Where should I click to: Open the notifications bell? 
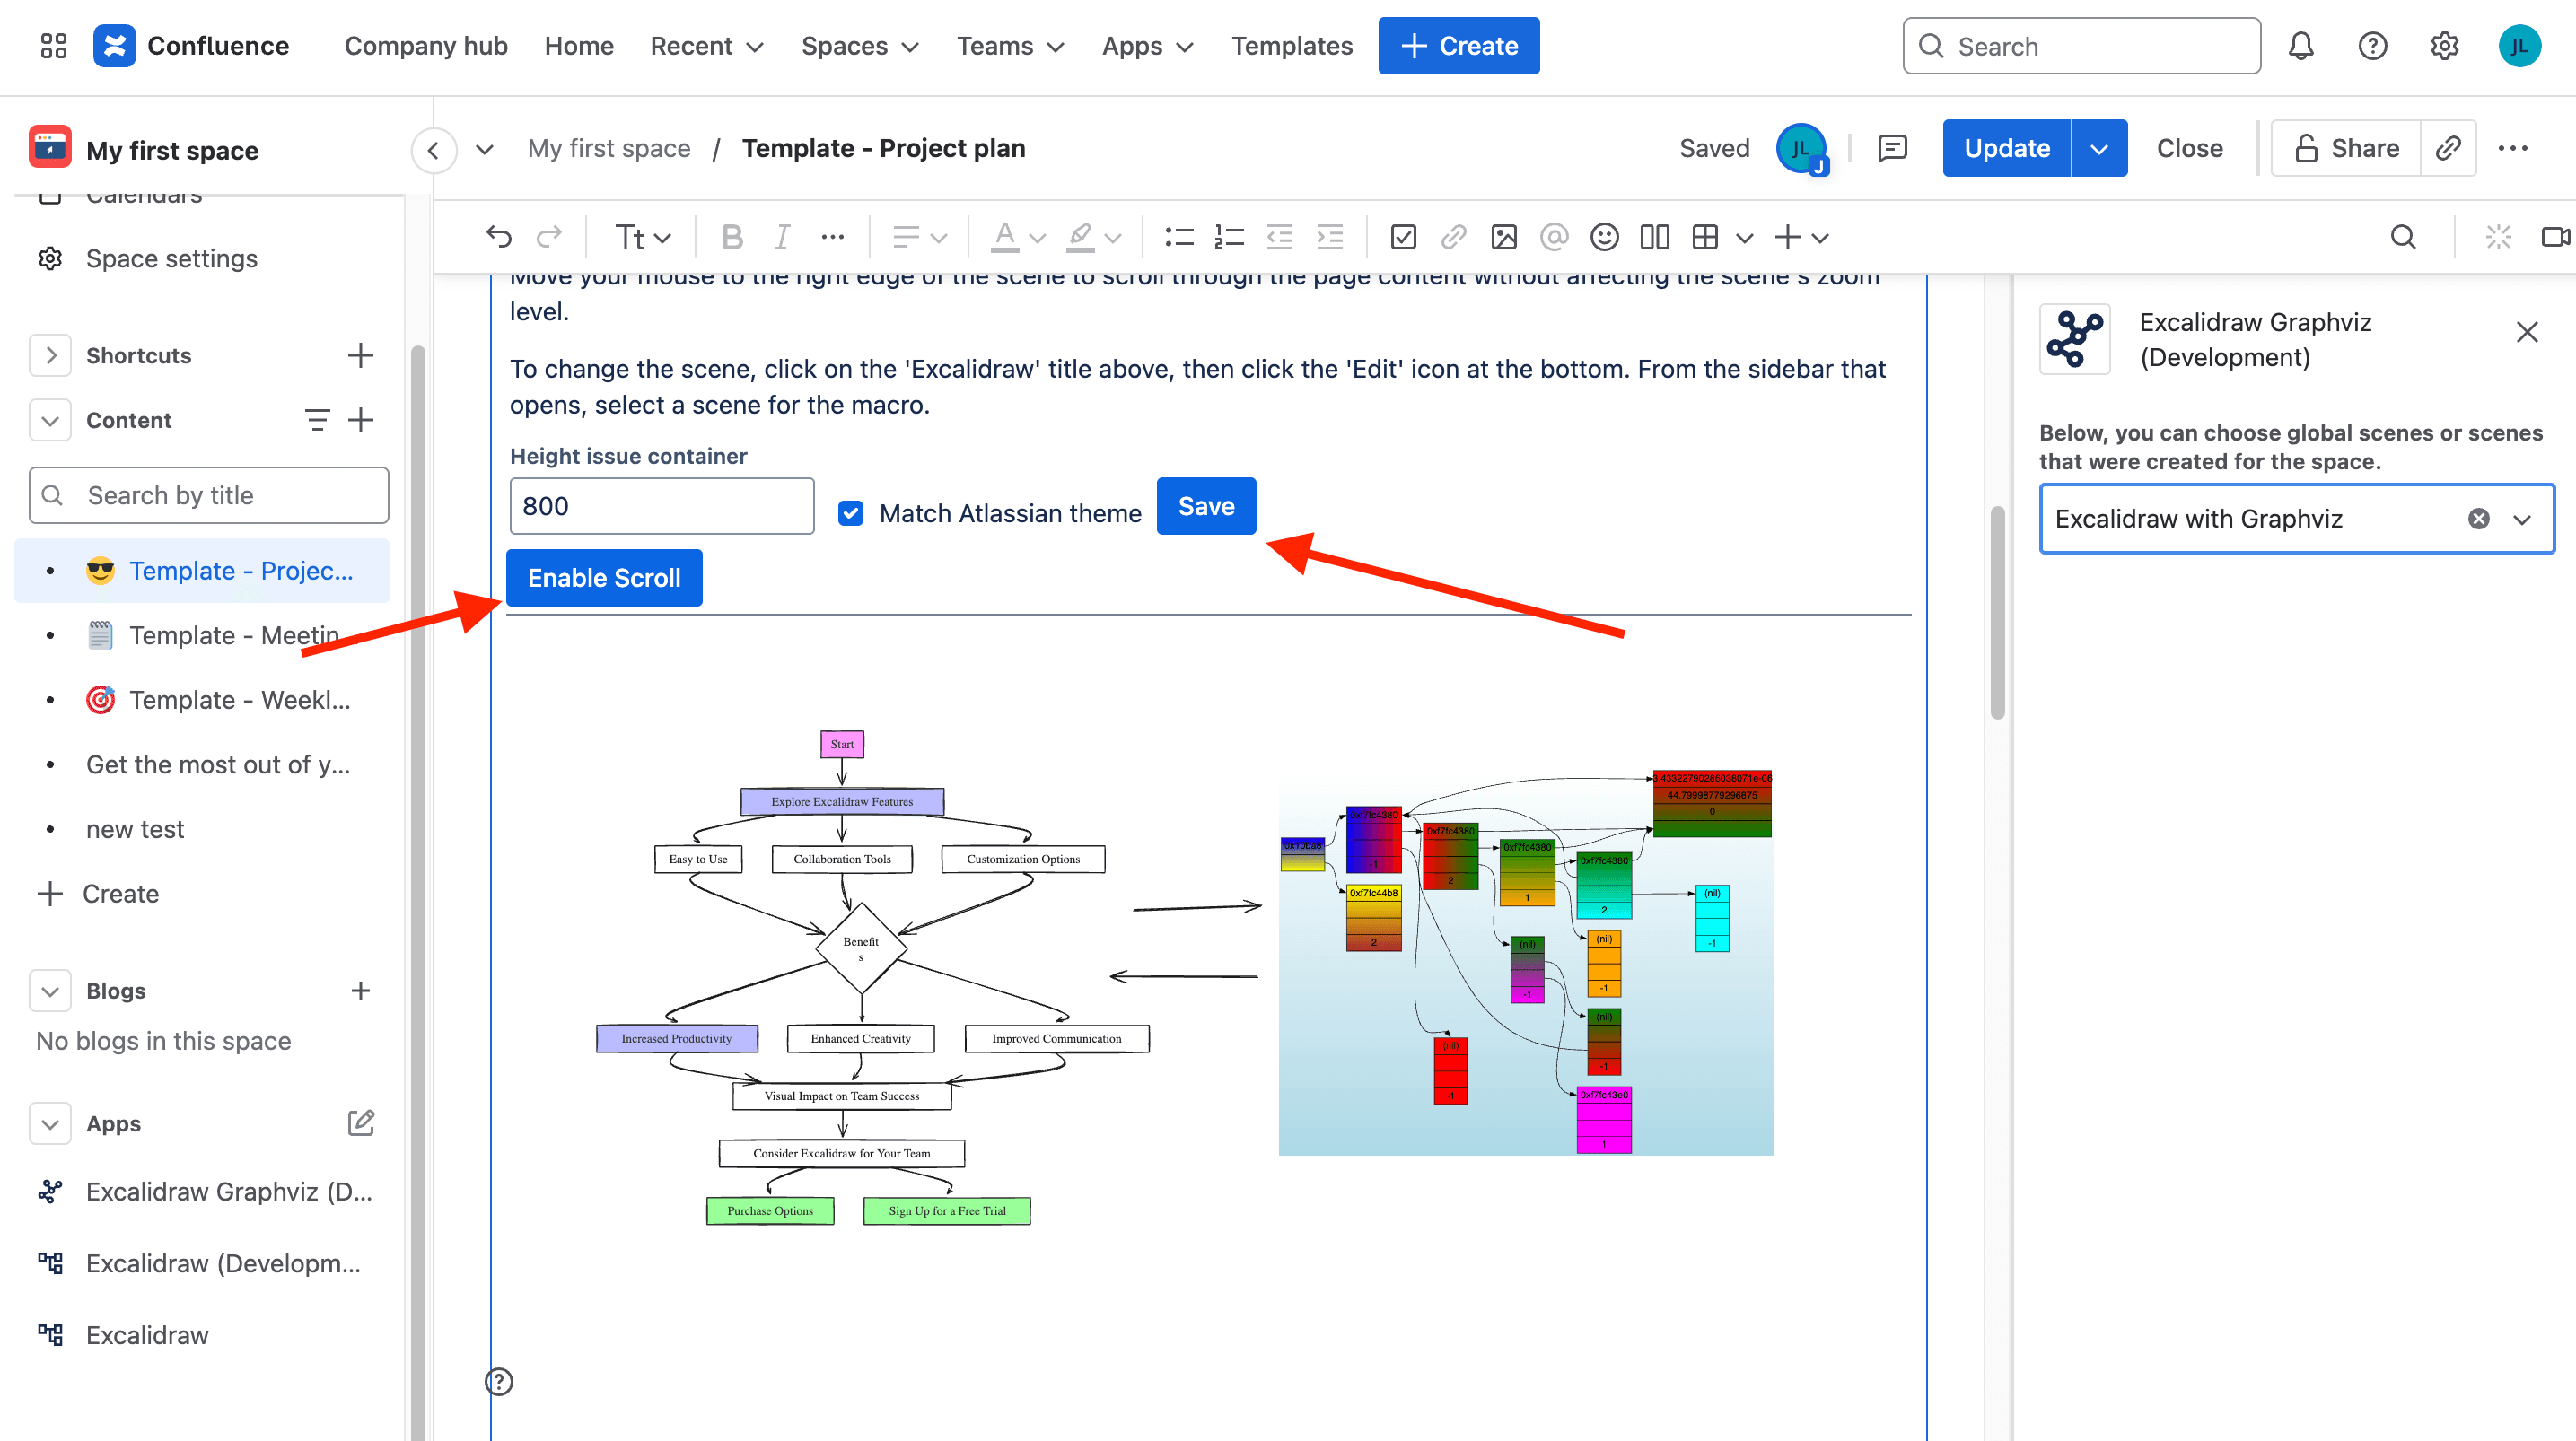(2301, 46)
